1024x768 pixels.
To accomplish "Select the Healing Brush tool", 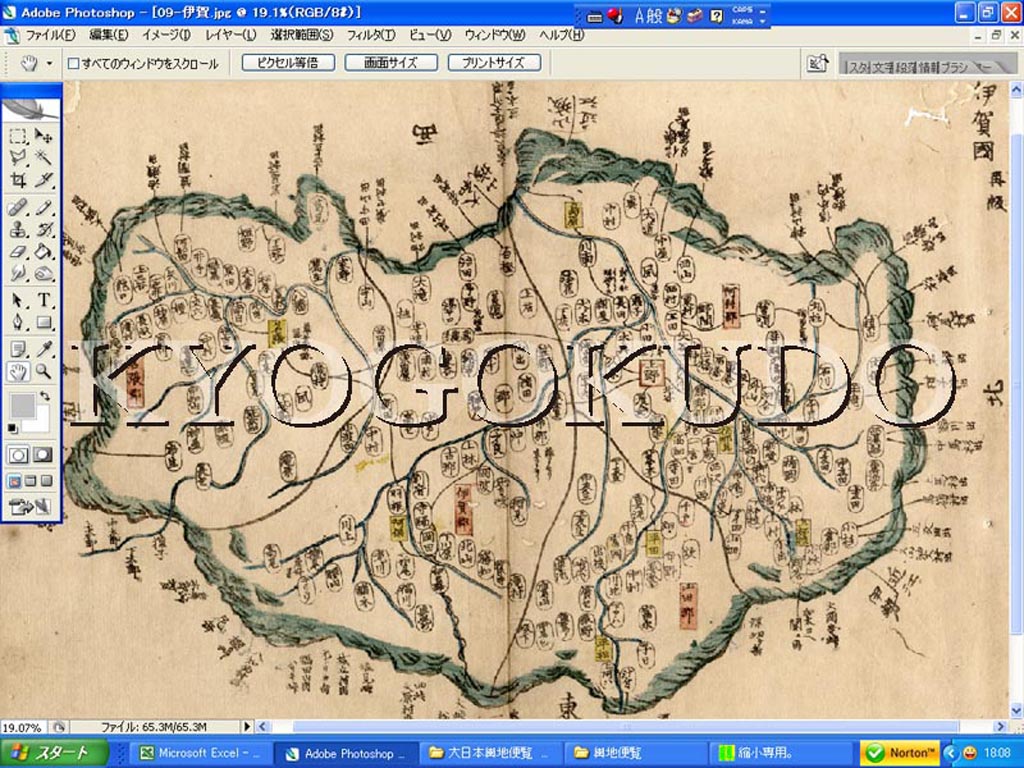I will (x=18, y=208).
